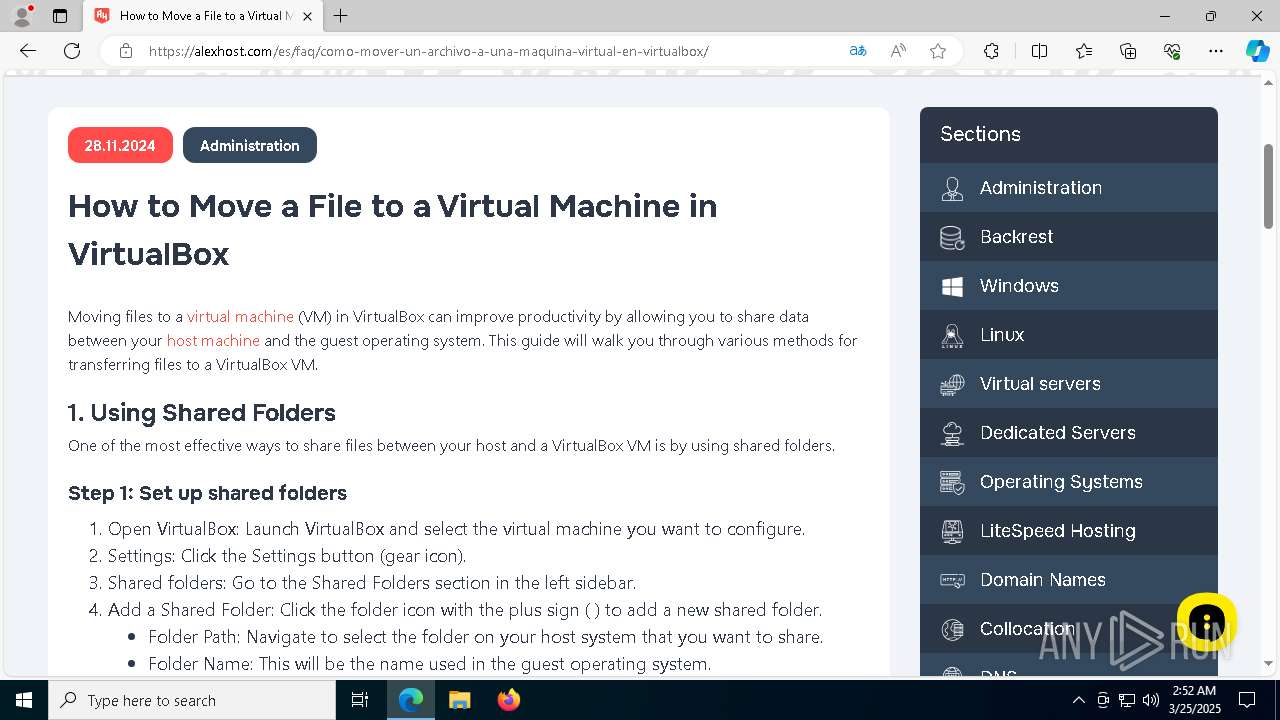Open Browser essentials heart icon
Image resolution: width=1280 pixels, height=720 pixels.
pos(1173,51)
